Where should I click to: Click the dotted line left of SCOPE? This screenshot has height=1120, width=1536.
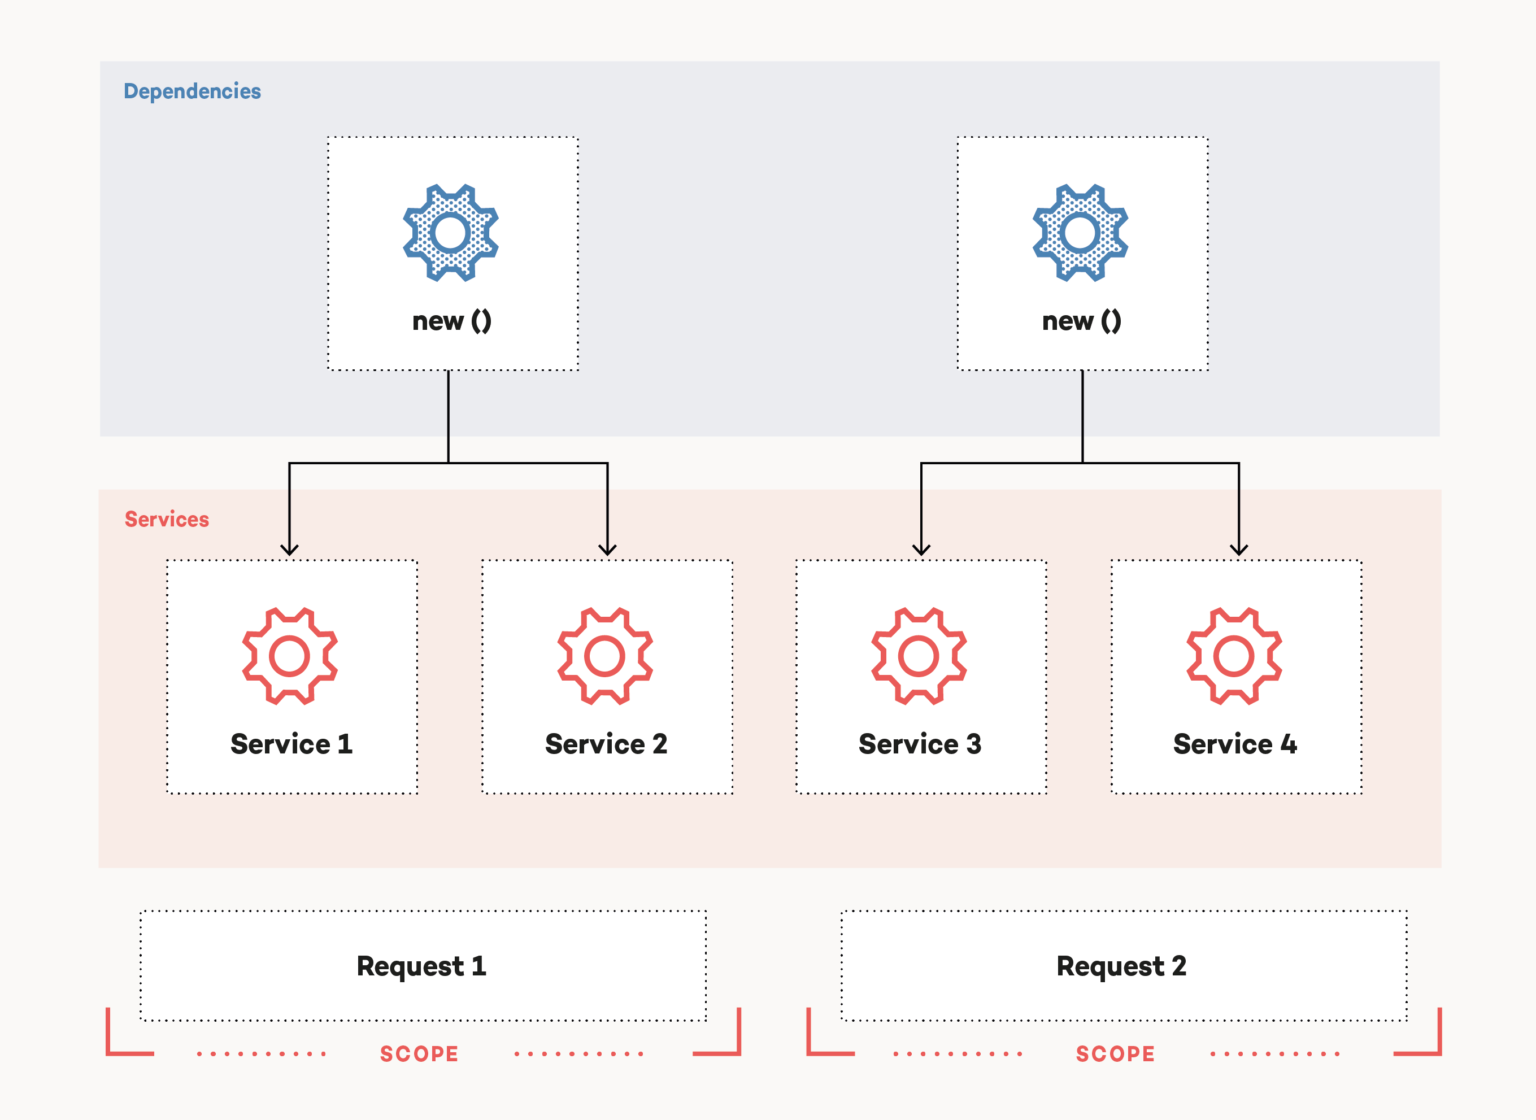point(261,1053)
